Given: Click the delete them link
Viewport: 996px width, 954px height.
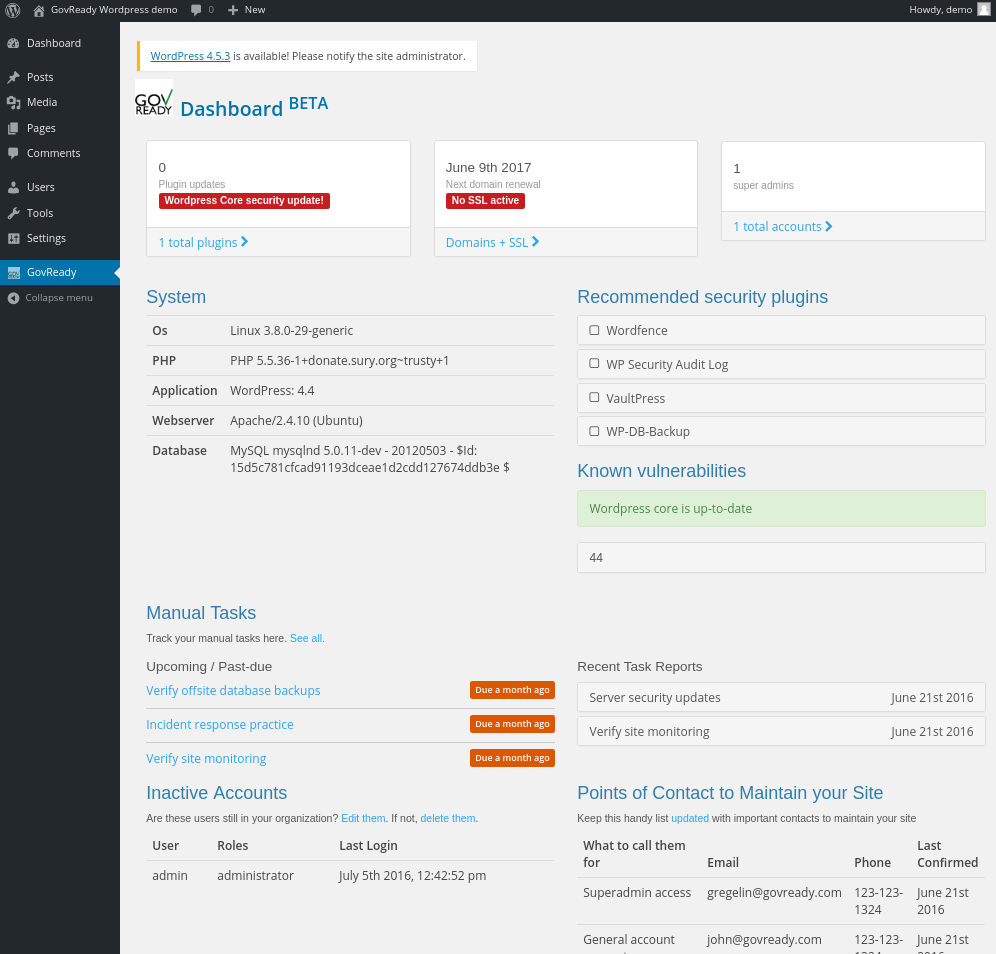Looking at the screenshot, I should (x=448, y=818).
